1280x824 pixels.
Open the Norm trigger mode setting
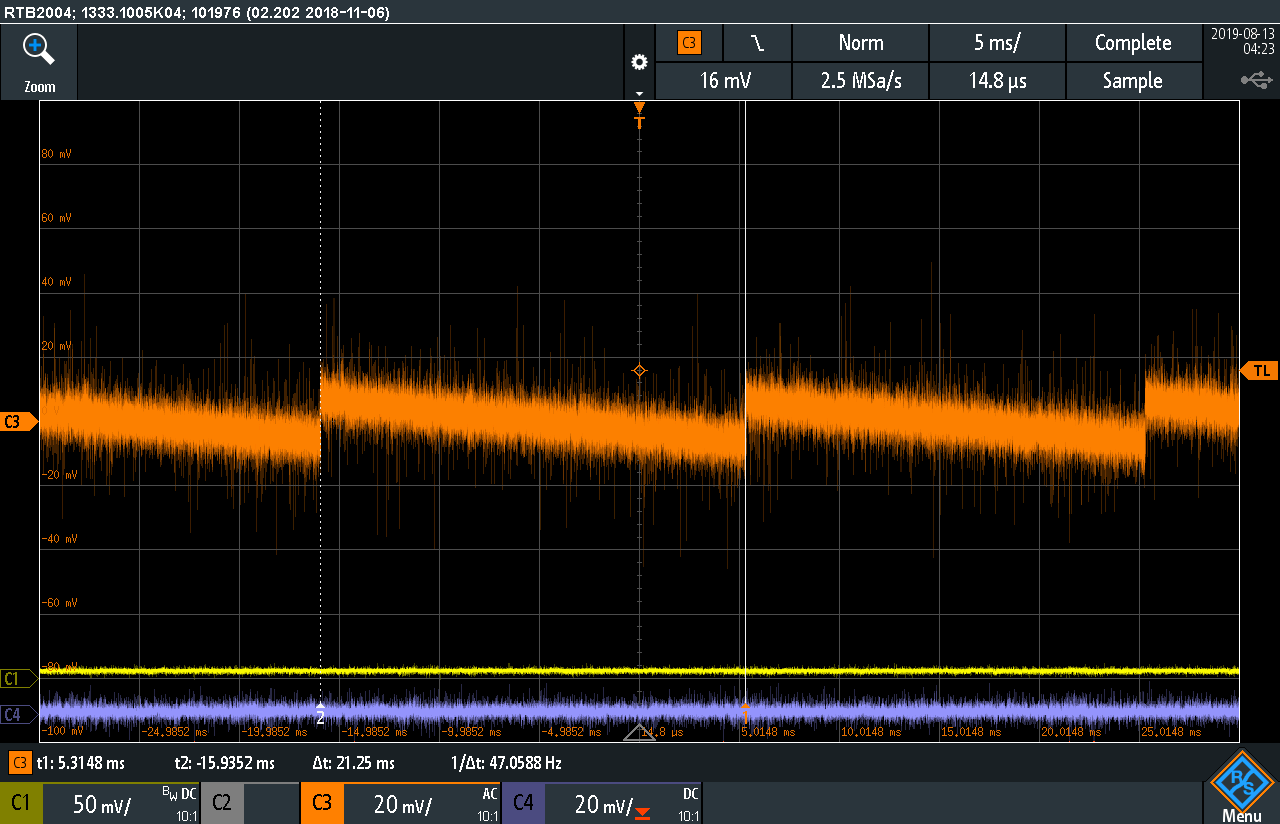(x=860, y=43)
